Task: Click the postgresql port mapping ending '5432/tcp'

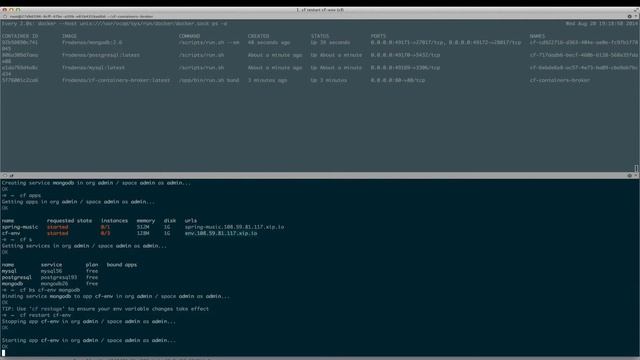Action: (405, 55)
